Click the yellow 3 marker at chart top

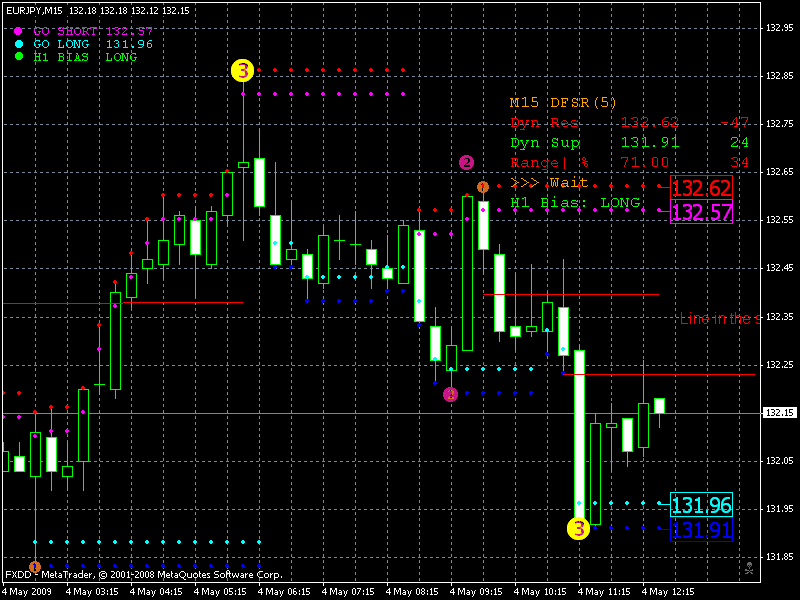tap(242, 70)
